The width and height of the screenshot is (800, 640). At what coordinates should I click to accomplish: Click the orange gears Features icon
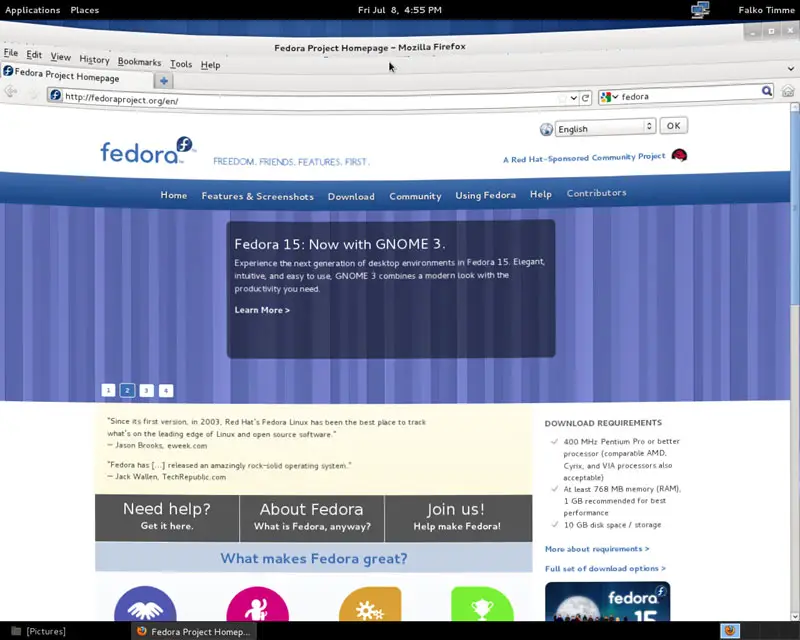point(370,605)
